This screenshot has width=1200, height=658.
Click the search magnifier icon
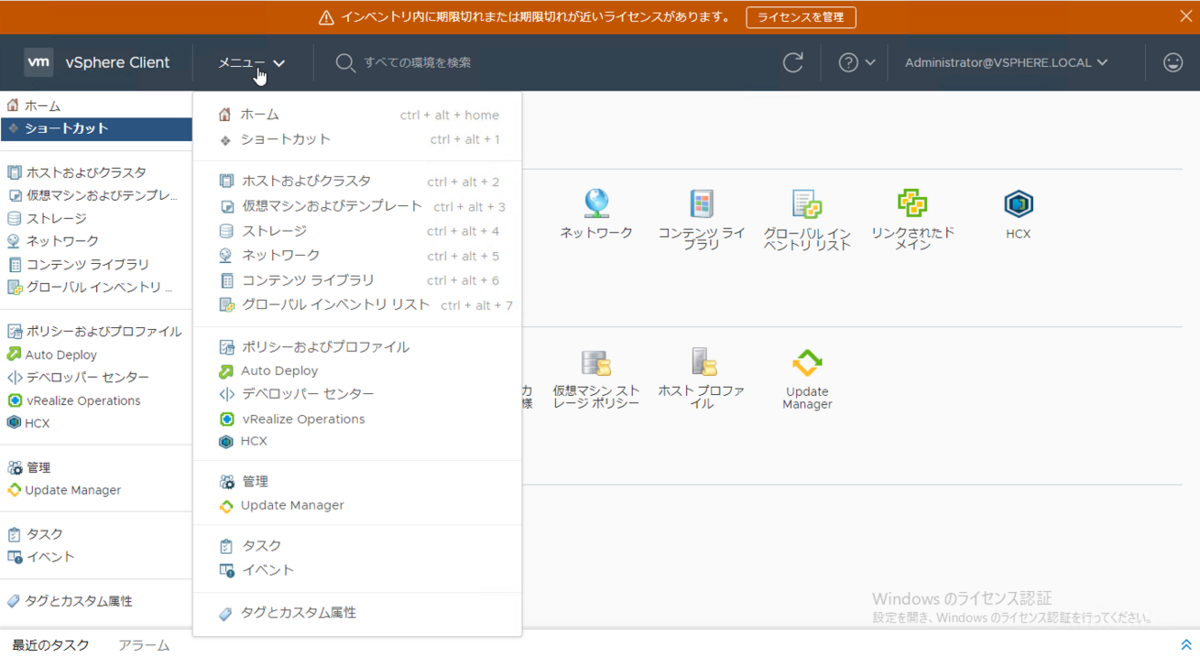point(345,63)
